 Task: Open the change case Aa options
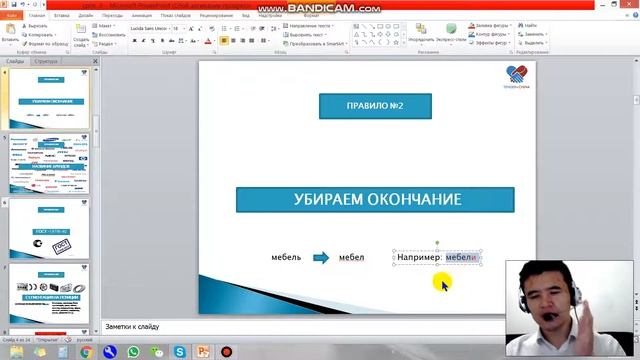coord(194,41)
